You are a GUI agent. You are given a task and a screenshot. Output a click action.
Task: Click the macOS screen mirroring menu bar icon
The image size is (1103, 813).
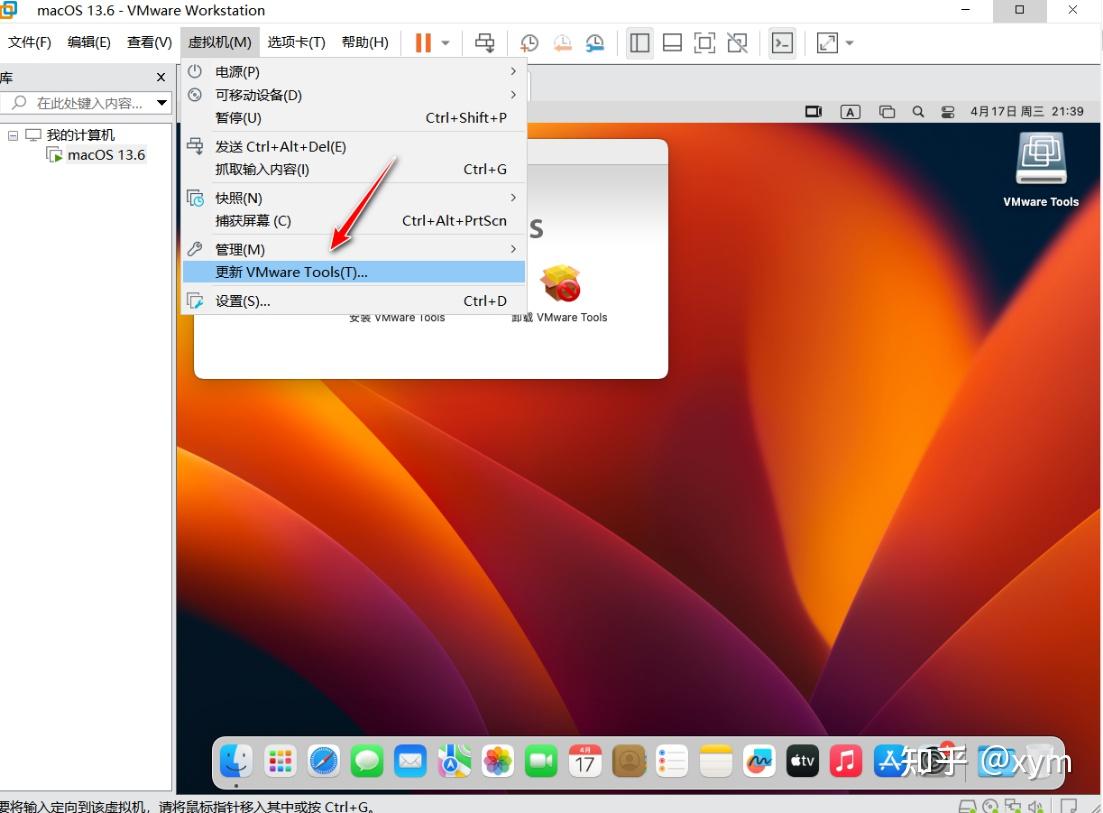click(813, 112)
